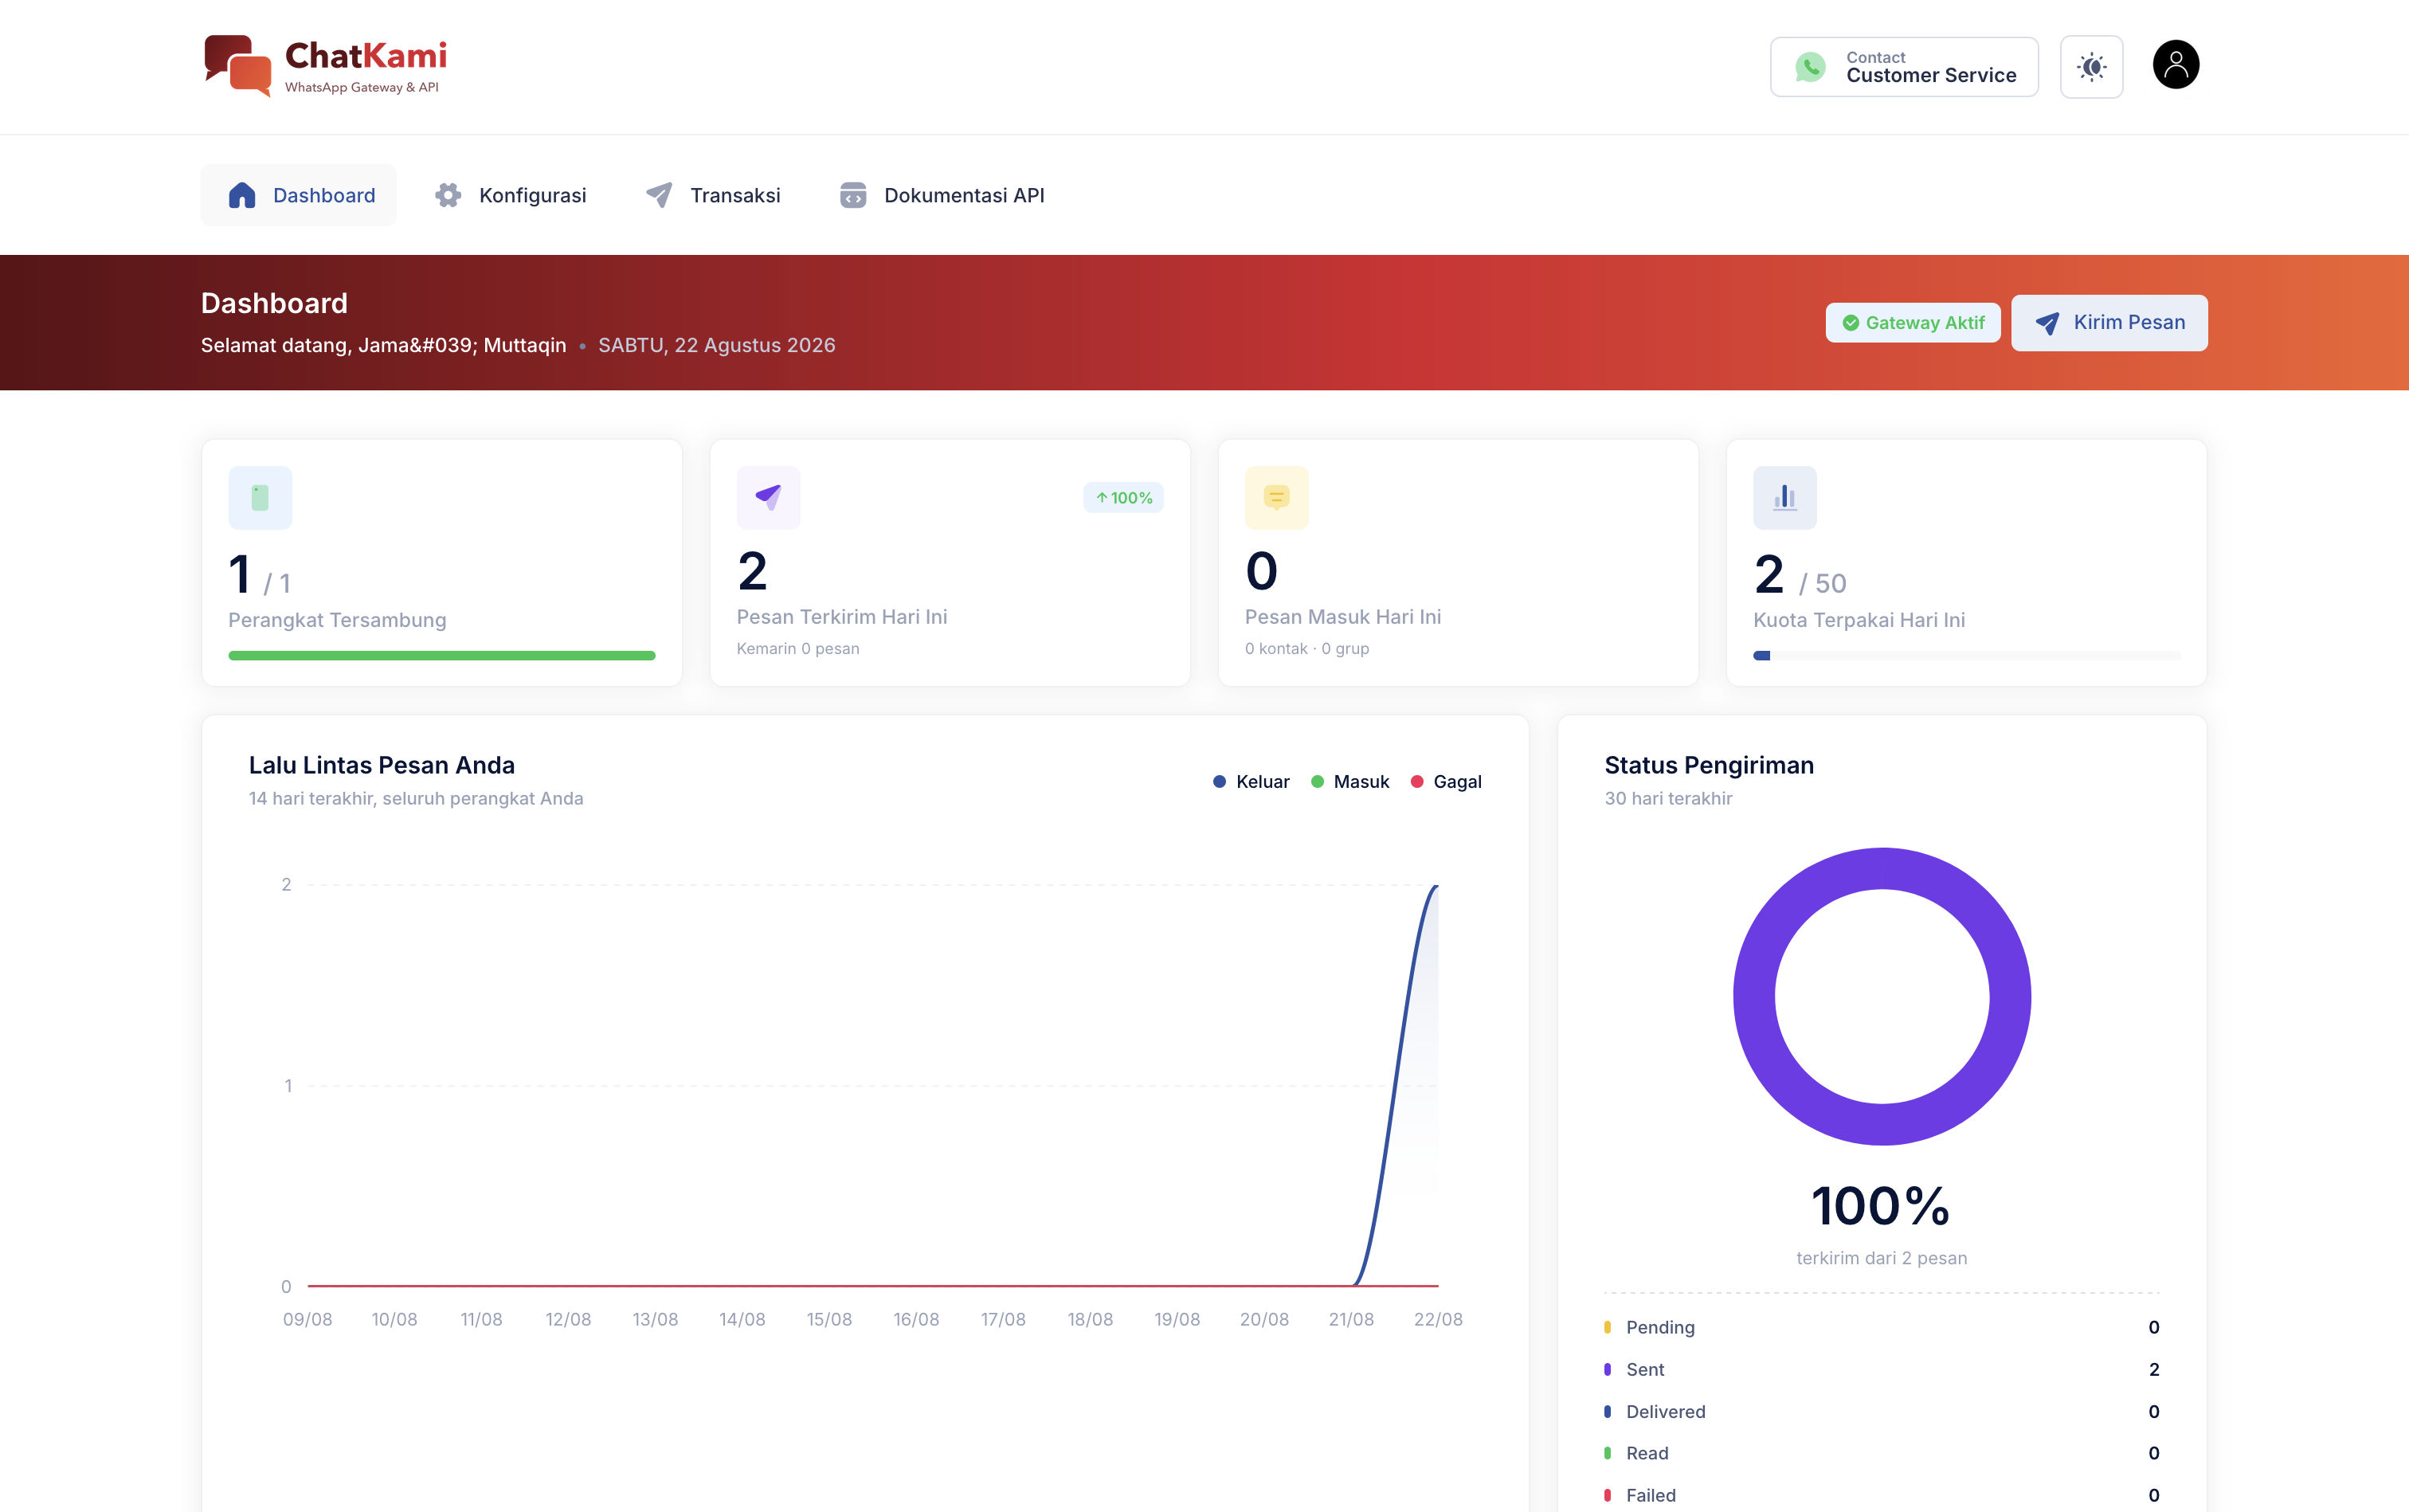Click the WhatsApp icon in Customer Service button
Screen dimensions: 2409x1512
(1810, 67)
